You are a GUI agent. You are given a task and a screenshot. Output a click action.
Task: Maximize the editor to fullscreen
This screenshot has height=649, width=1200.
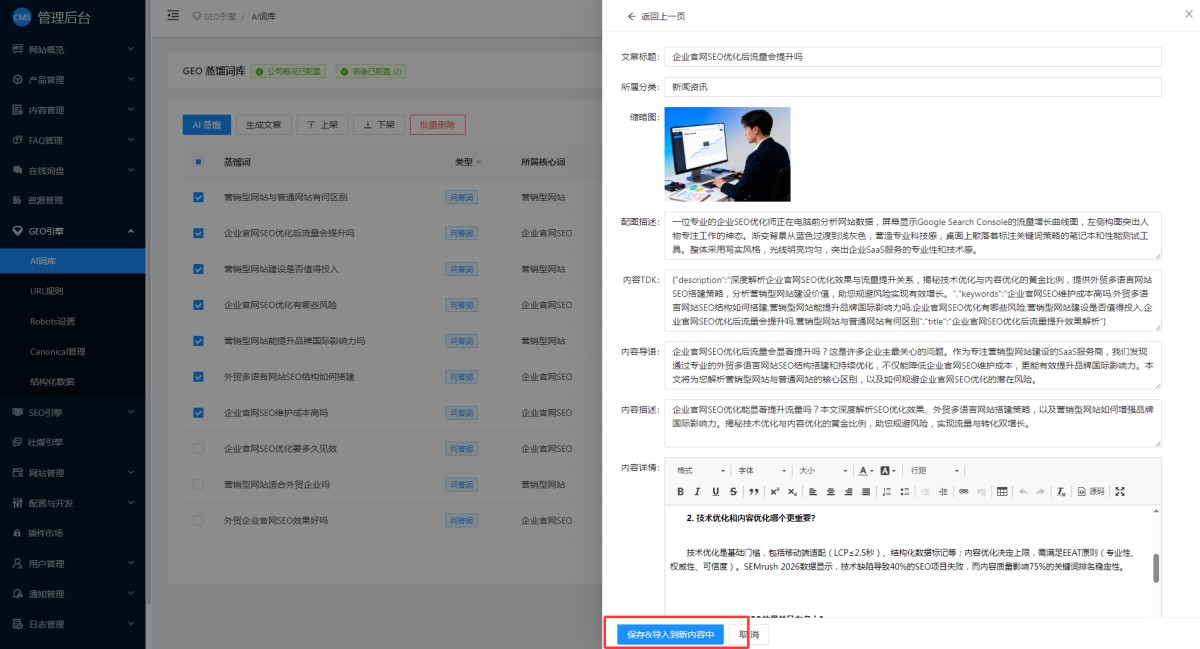click(x=1120, y=492)
